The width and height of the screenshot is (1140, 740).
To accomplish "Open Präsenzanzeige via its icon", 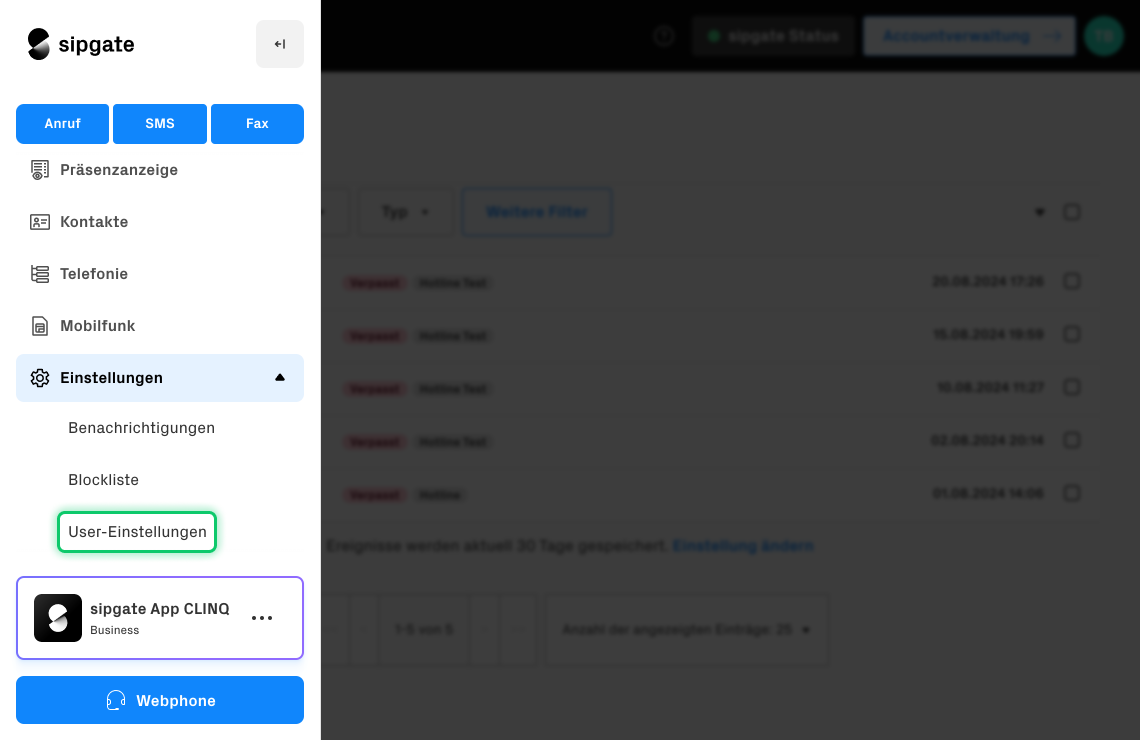I will [x=40, y=170].
